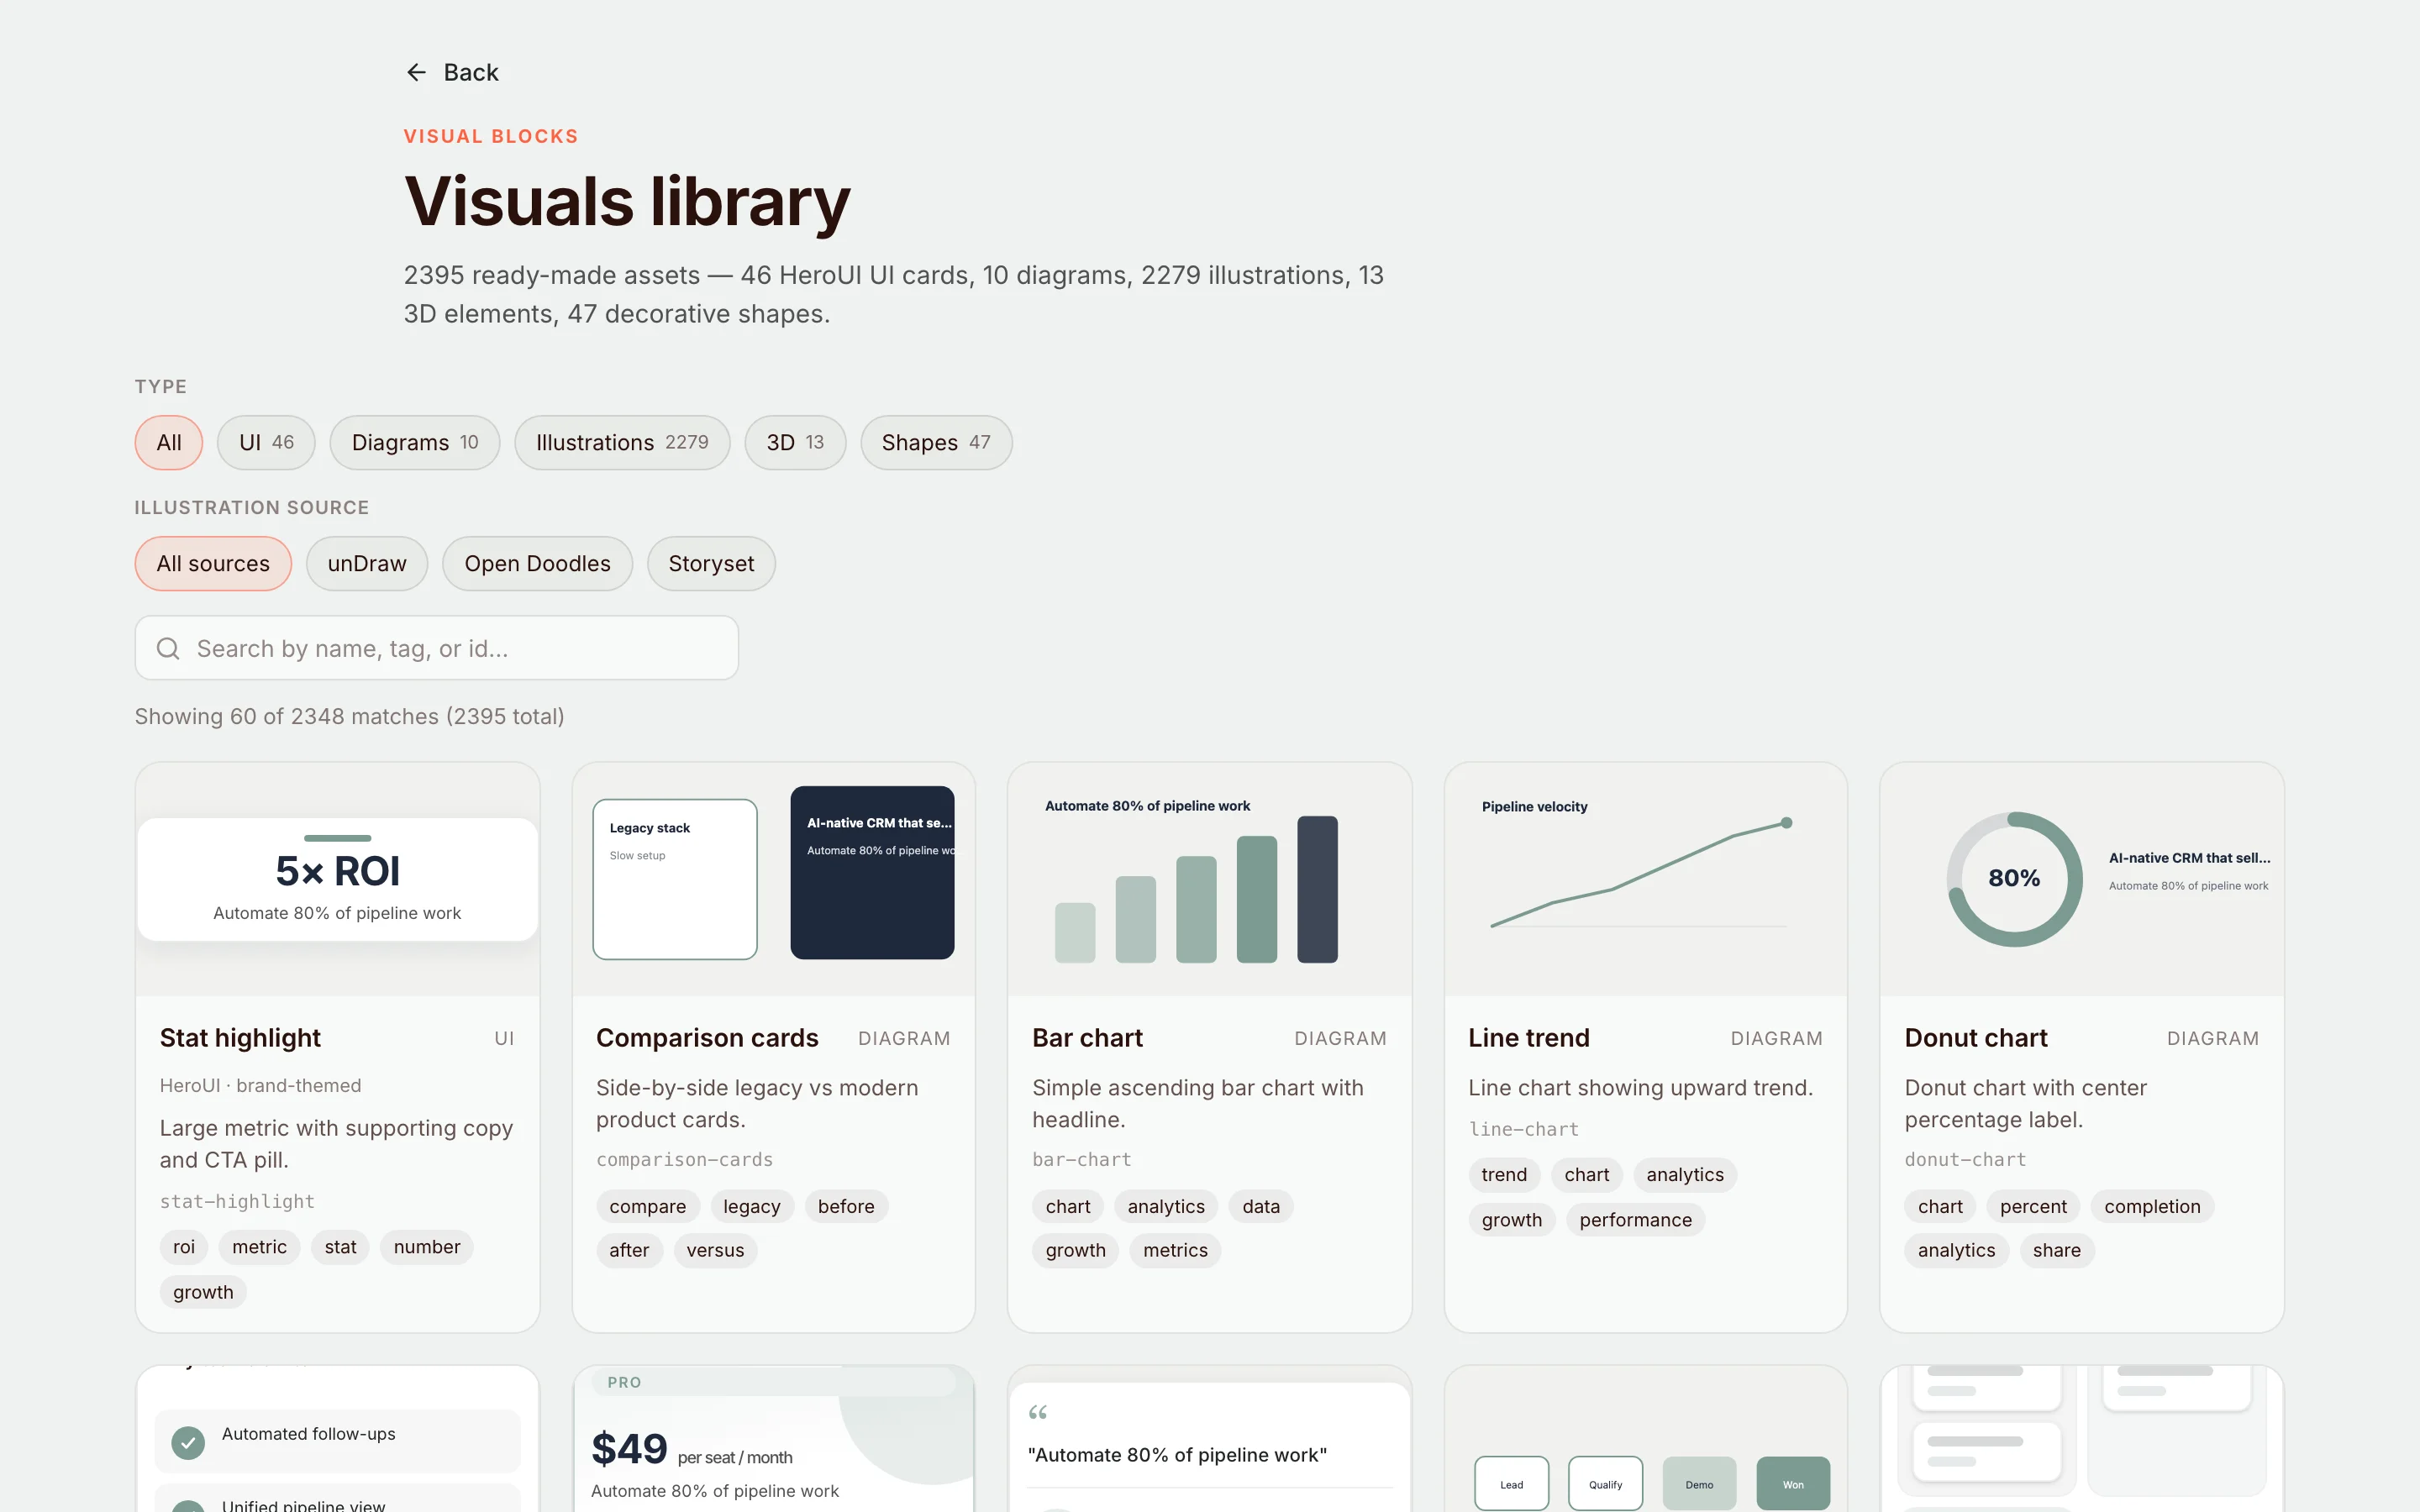Click the stat tag on Stat highlight
Viewport: 2420px width, 1512px height.
click(x=340, y=1247)
